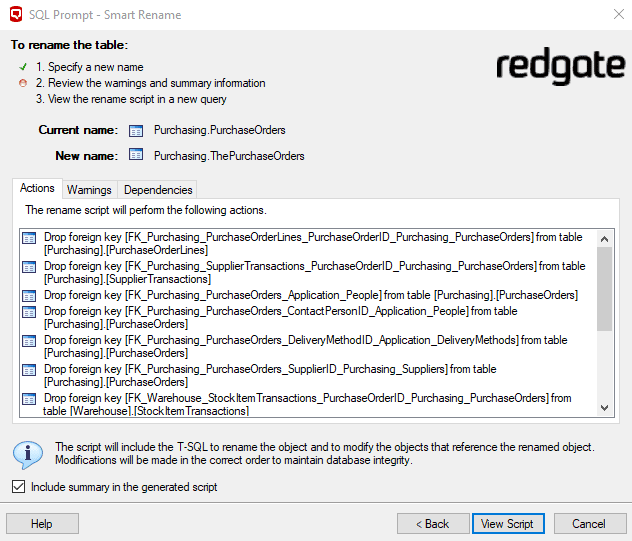Select the FK_Purchasing_SupplierTransactions_PurchaseOrderID drop action row
632x541 pixels.
click(308, 272)
